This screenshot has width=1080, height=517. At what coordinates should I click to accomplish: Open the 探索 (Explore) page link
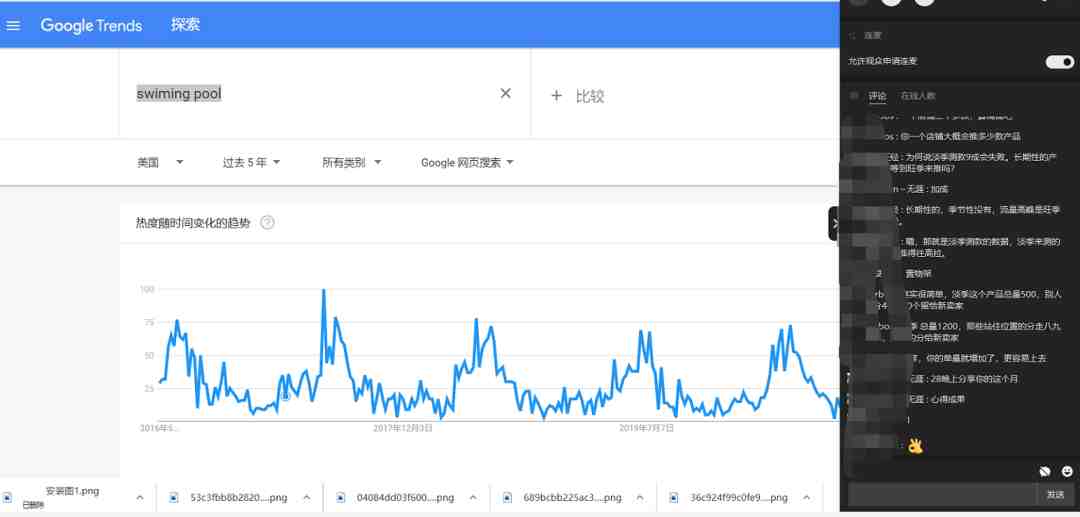[185, 25]
